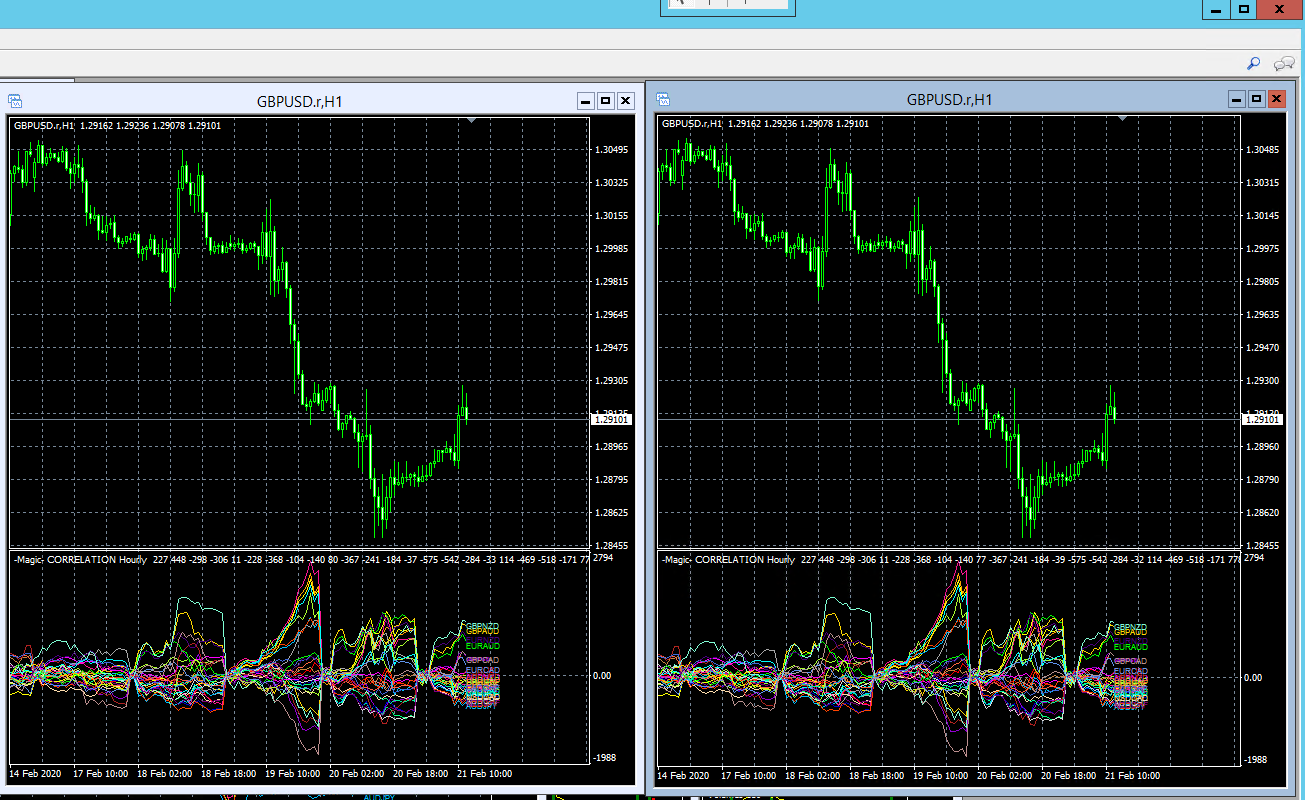Click the chart shift triangle in left chart

click(x=472, y=120)
